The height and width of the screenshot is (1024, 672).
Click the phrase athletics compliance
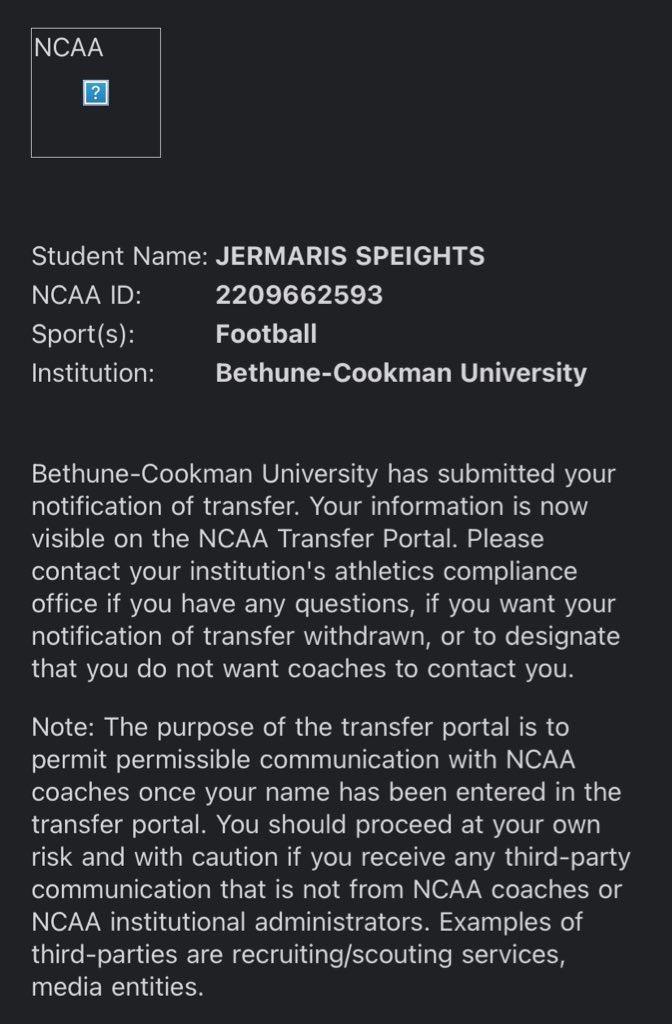click(x=456, y=571)
